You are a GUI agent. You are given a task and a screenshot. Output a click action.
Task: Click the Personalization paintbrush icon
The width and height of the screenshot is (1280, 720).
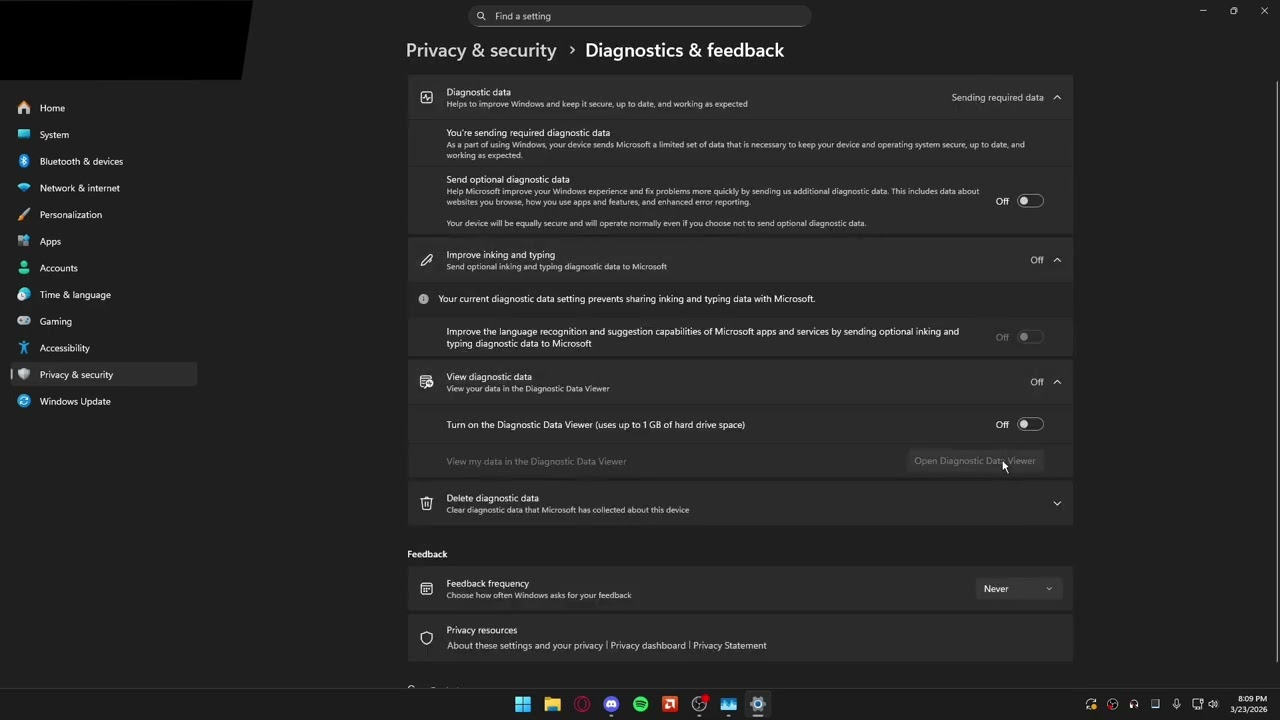coord(24,215)
